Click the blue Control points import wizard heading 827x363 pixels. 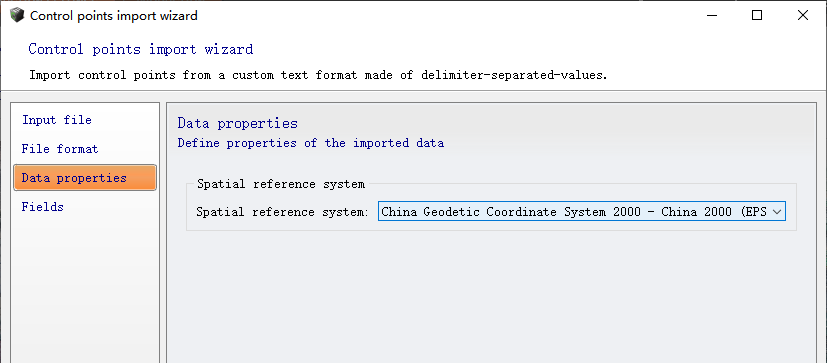[141, 49]
